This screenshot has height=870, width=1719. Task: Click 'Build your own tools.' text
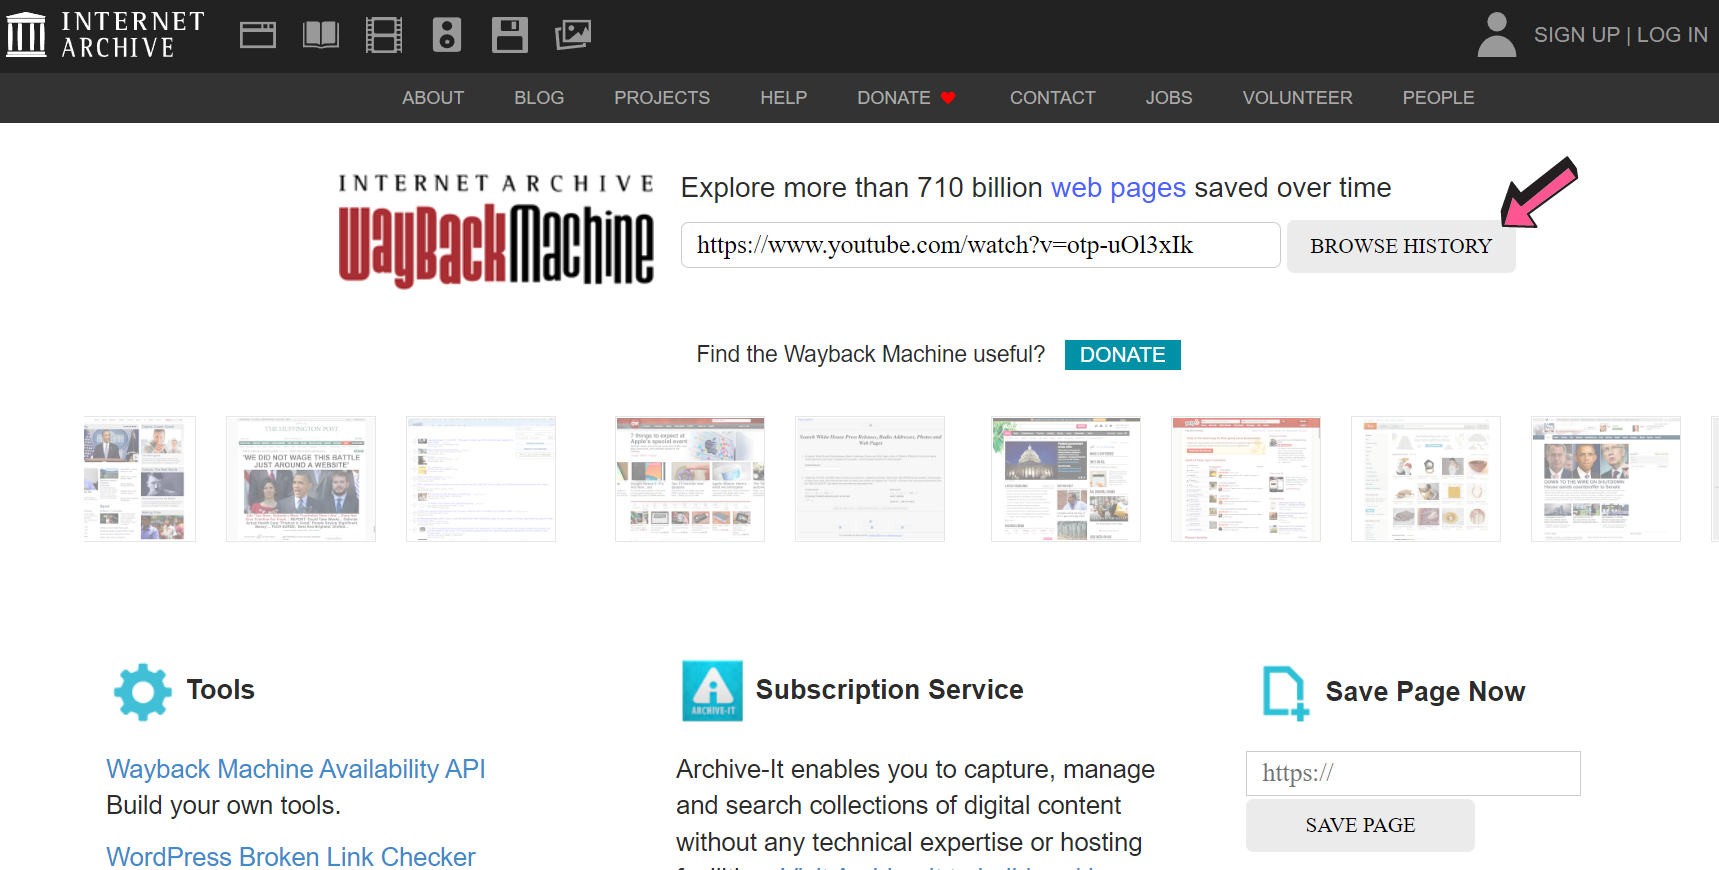coord(224,805)
